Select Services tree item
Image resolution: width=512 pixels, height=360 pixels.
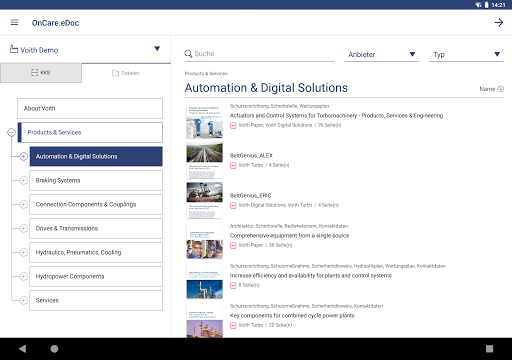point(96,300)
